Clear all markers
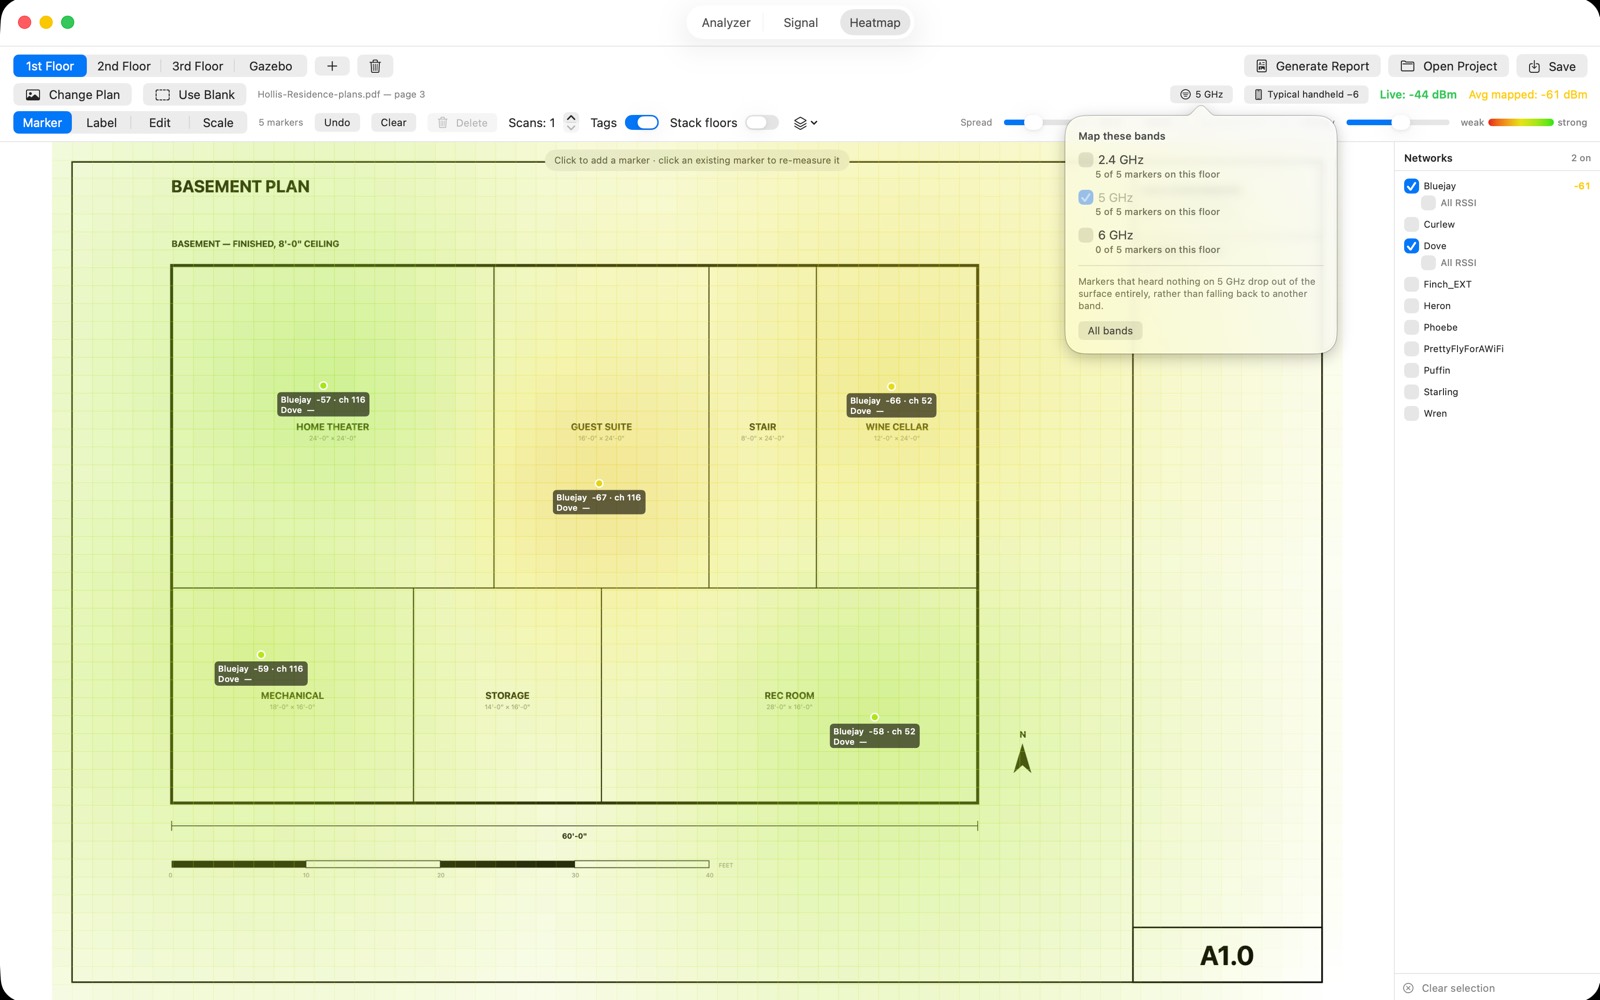Viewport: 1600px width, 1000px height. (x=394, y=123)
